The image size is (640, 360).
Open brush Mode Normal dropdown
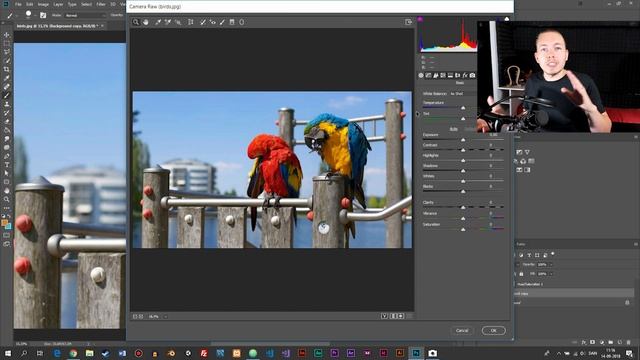pos(85,15)
